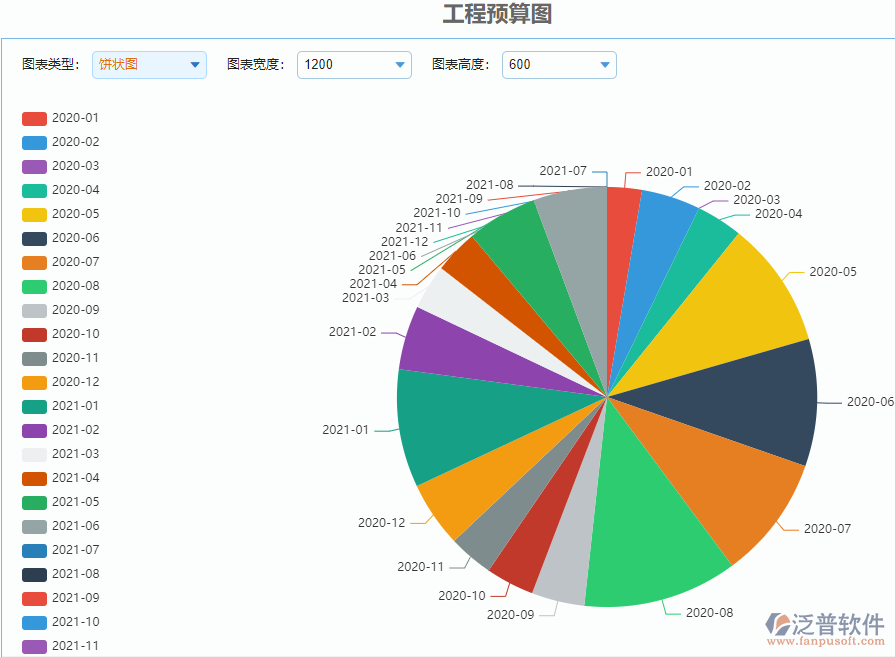Image resolution: width=895 pixels, height=657 pixels.
Task: Open the 图表宽度 dropdown showing 1200
Action: pos(354,64)
